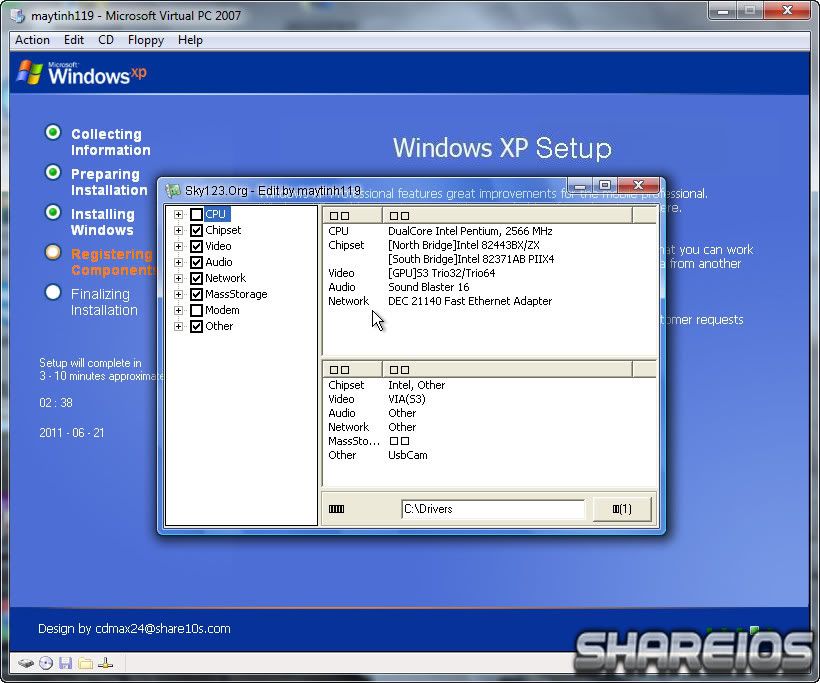The height and width of the screenshot is (683, 820).
Task: Click the second column header of the upper list
Action: 507,215
